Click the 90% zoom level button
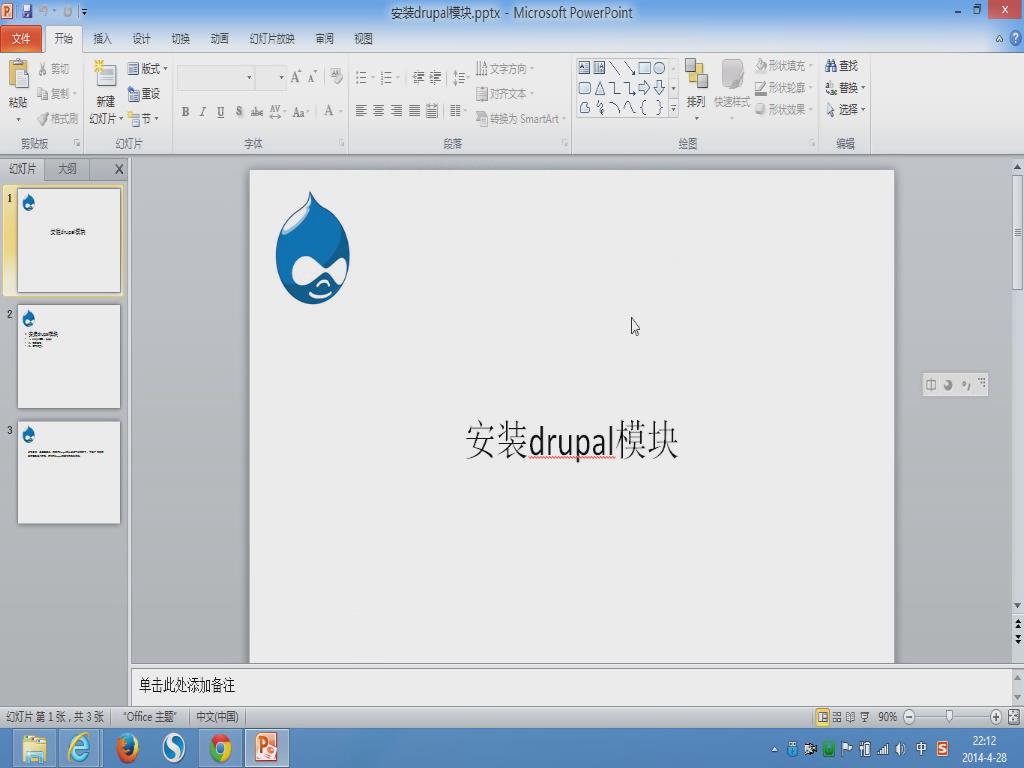Viewport: 1024px width, 768px height. pos(887,717)
